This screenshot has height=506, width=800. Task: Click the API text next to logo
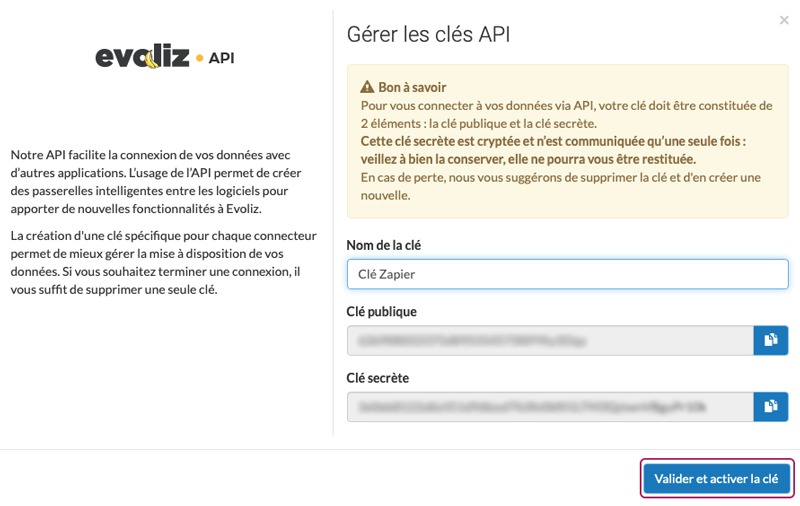point(221,58)
